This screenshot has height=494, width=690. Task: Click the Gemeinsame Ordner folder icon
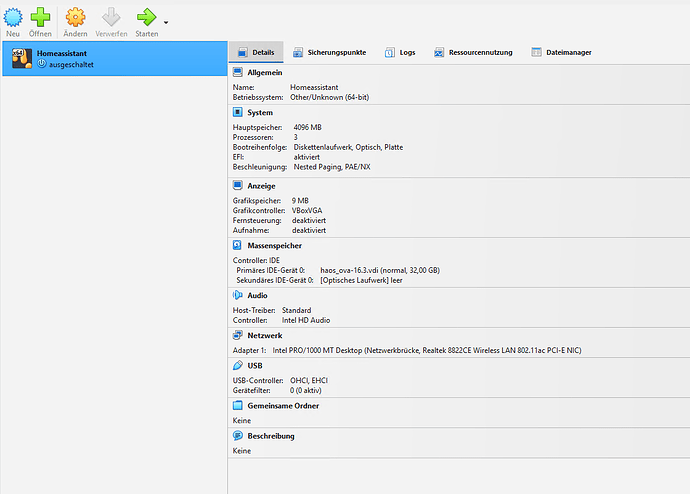238,405
